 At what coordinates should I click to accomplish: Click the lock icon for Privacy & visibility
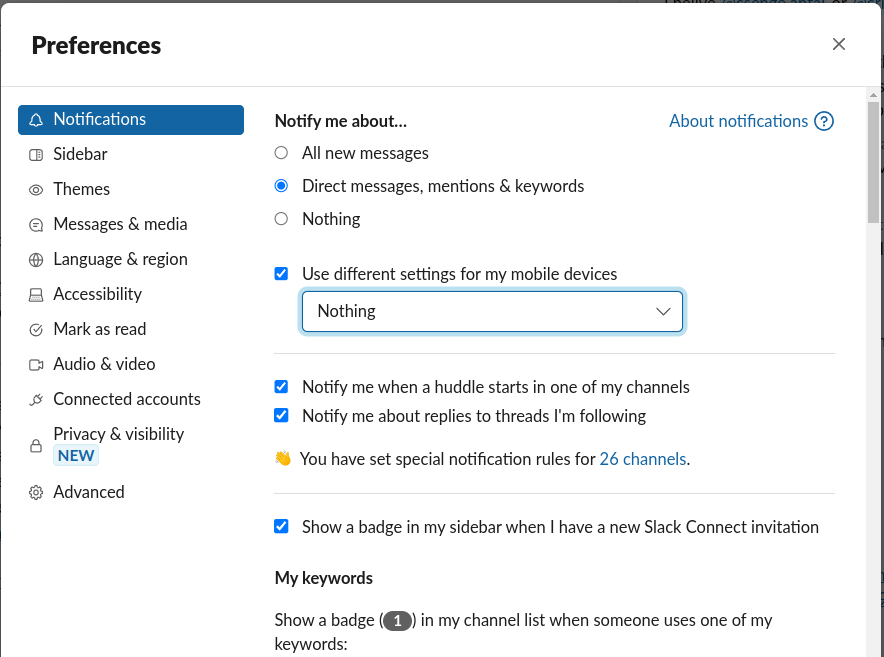point(36,446)
